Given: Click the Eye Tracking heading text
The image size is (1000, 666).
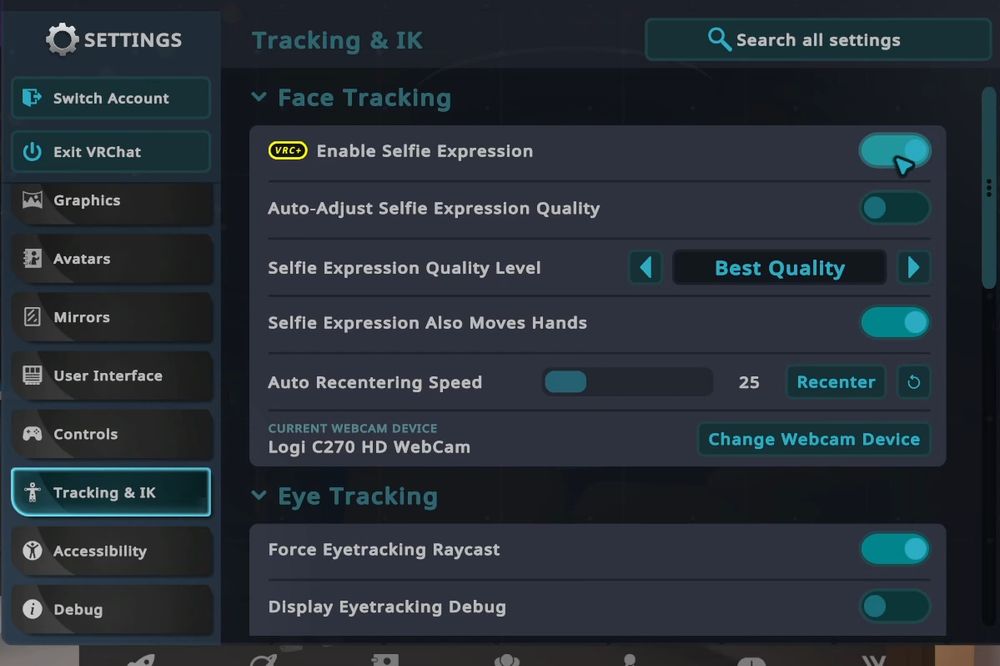Looking at the screenshot, I should pyautogui.click(x=358, y=496).
